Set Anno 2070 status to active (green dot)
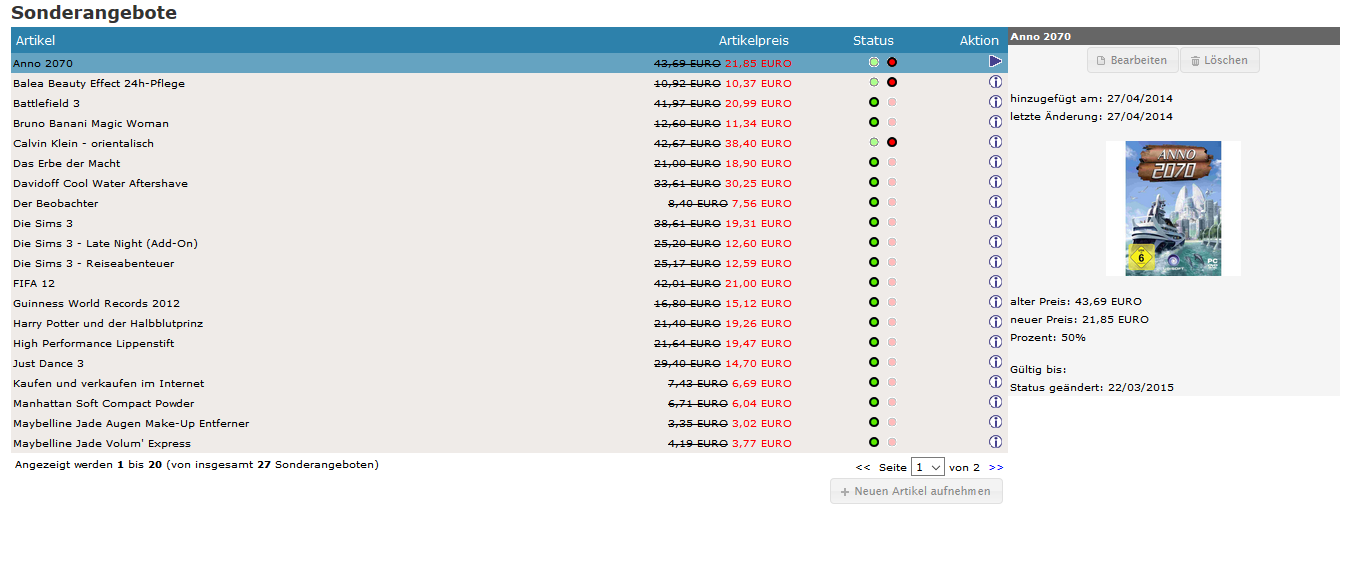Image resolution: width=1360 pixels, height=577 pixels. click(x=874, y=62)
